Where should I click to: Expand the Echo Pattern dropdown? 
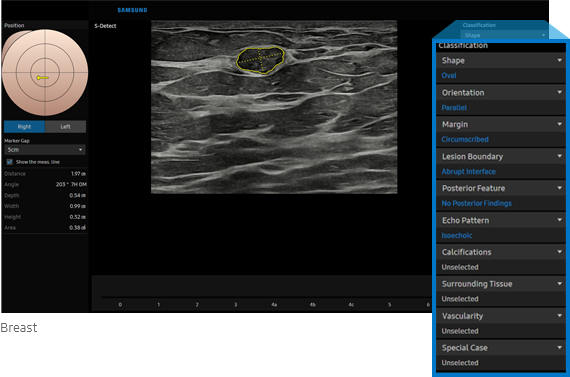[x=501, y=220]
